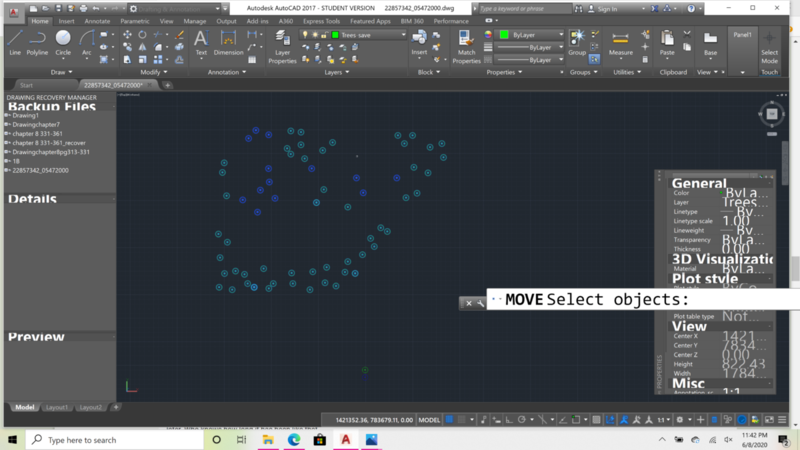The width and height of the screenshot is (800, 450).
Task: Click the Match Properties tool
Action: point(466,46)
